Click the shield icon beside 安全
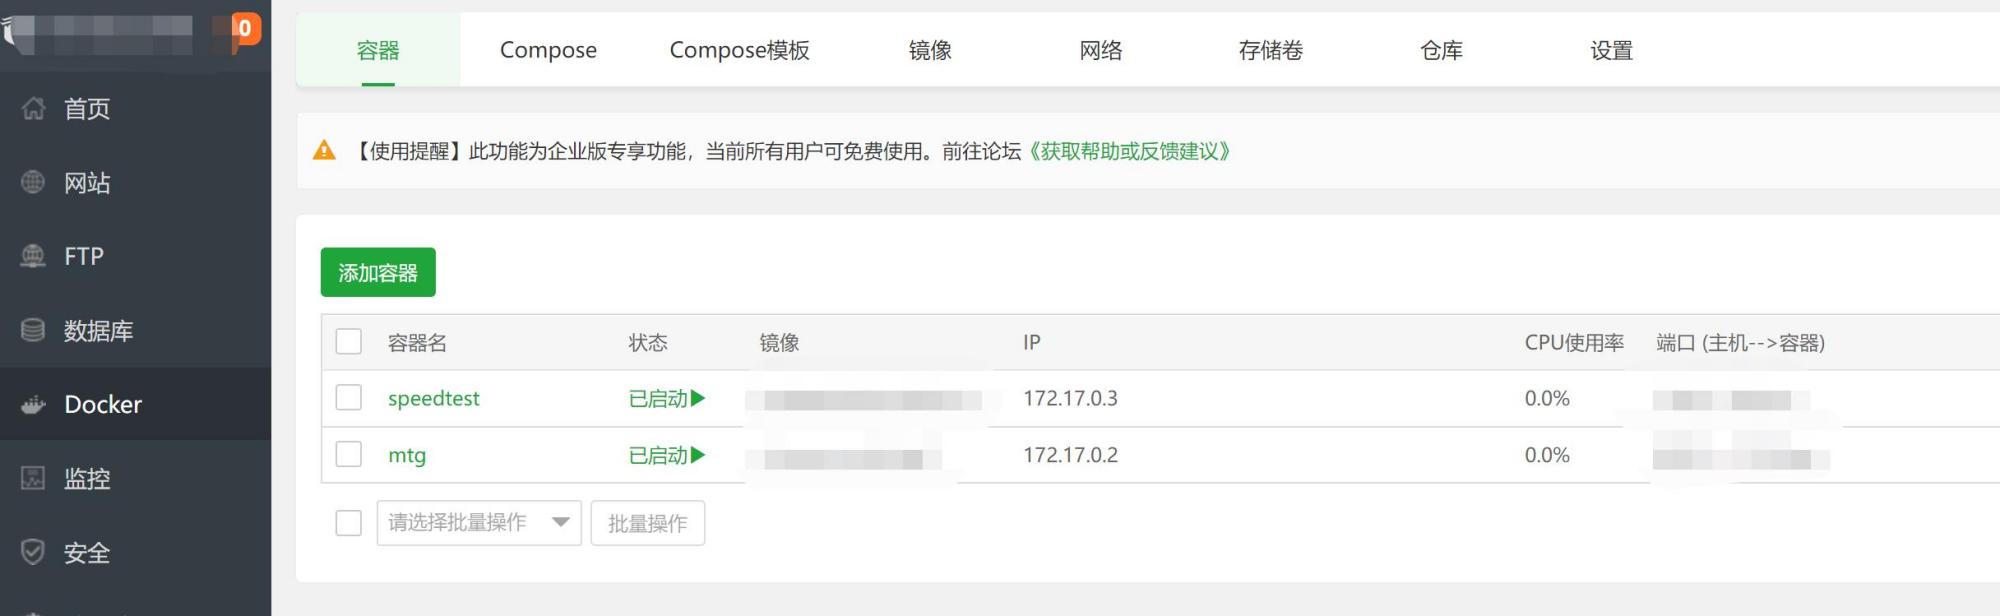Viewport: 2000px width, 616px height. (x=34, y=552)
